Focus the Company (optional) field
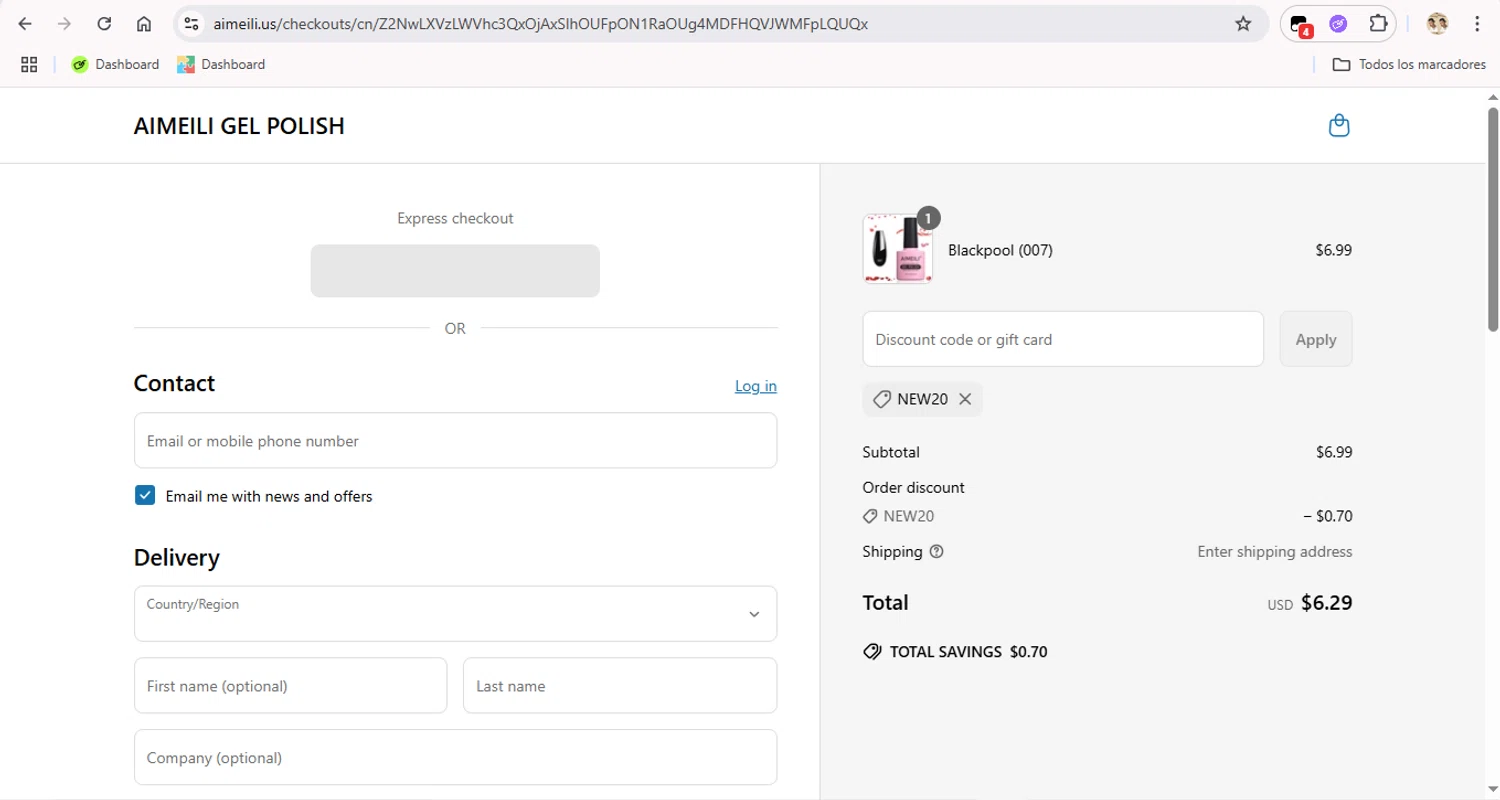 [x=455, y=757]
